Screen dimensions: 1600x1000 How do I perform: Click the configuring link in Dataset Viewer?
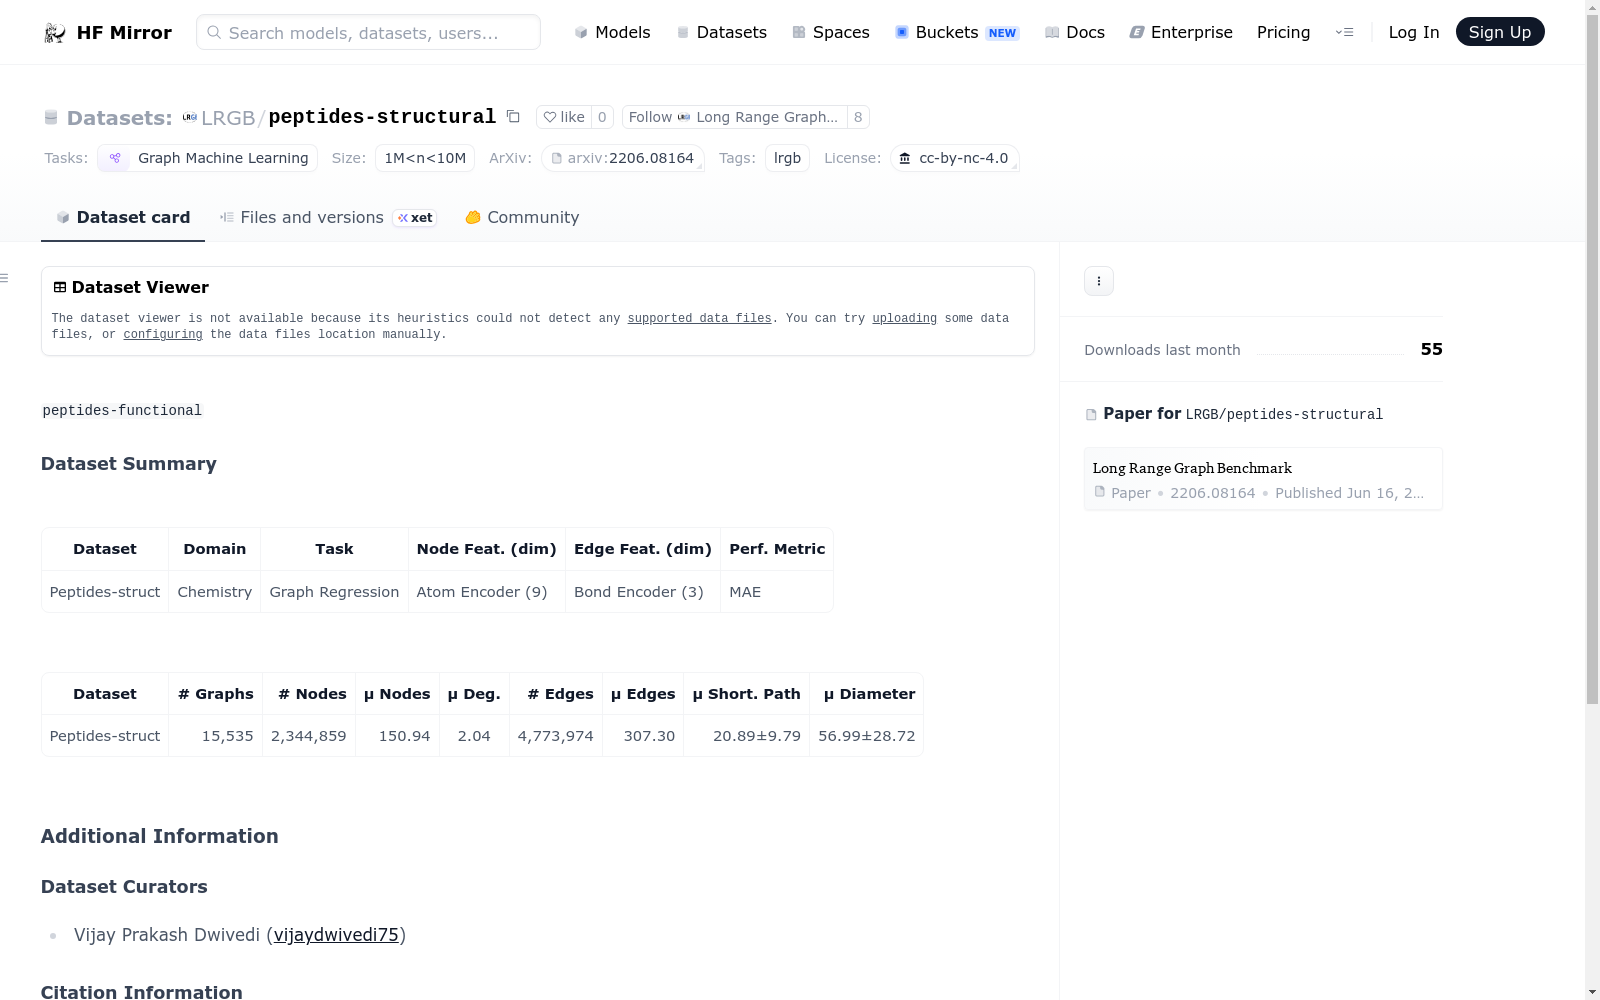coord(163,335)
